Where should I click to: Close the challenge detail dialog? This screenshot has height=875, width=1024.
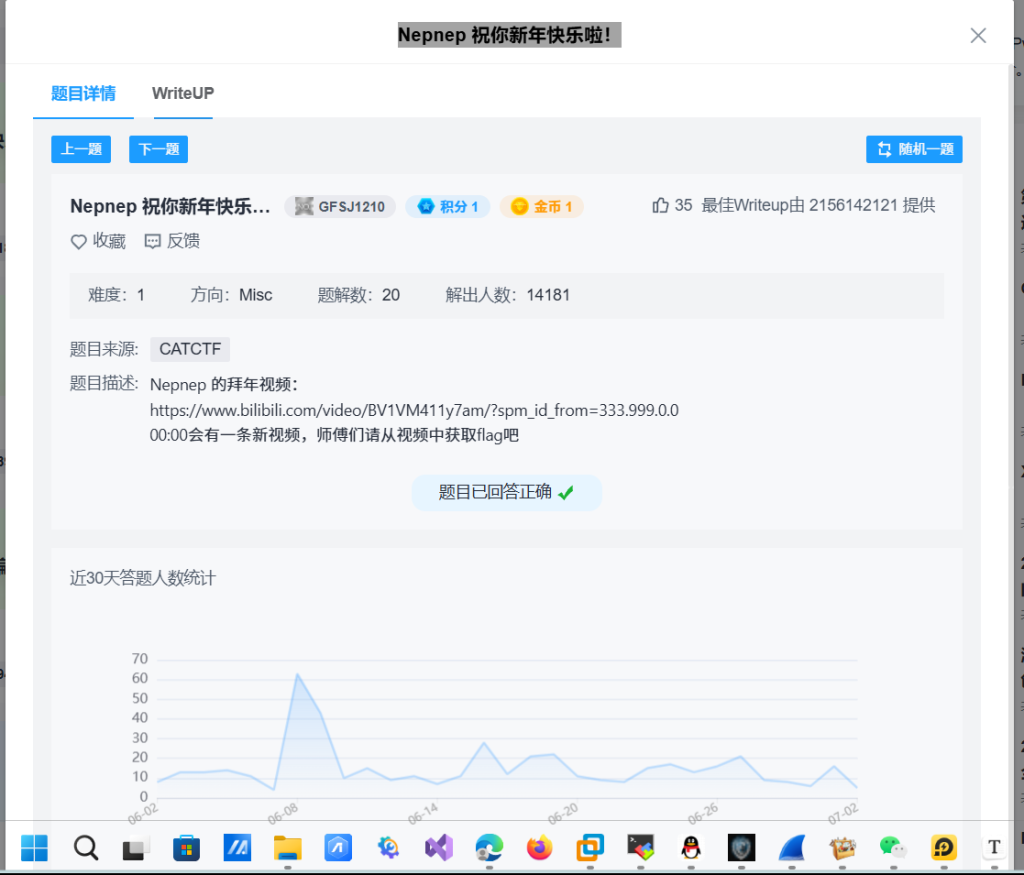978,36
